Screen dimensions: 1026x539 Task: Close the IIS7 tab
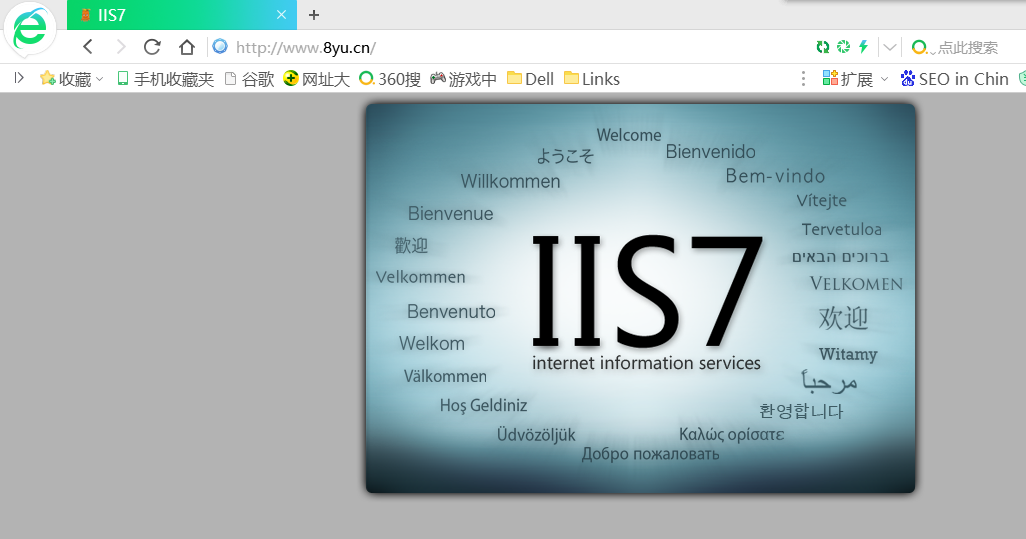click(281, 14)
